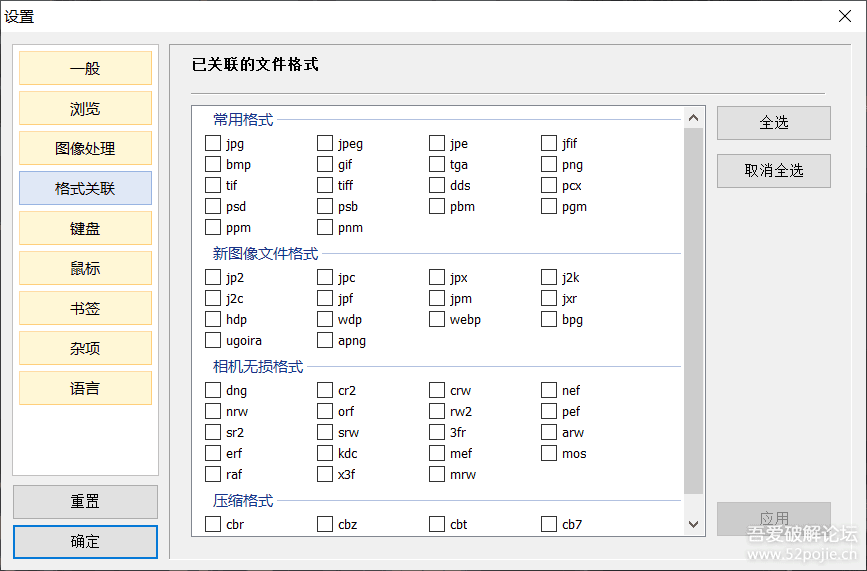Image resolution: width=867 pixels, height=571 pixels.
Task: Toggle the gif checkbox
Action: tap(325, 164)
